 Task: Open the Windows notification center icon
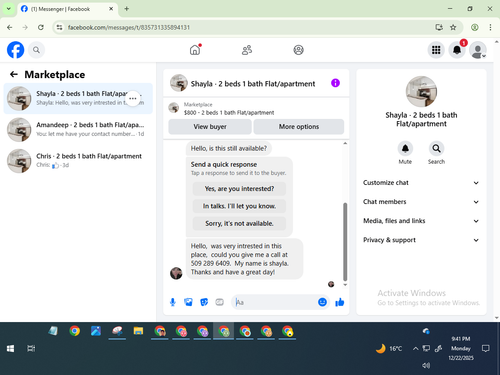486,349
